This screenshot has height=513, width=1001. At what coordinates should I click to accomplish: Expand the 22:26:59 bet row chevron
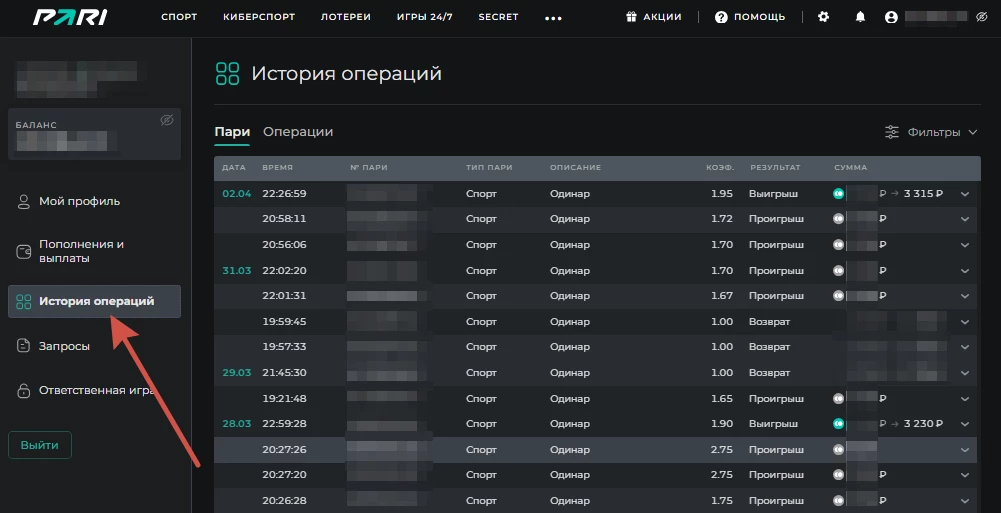[x=965, y=194]
